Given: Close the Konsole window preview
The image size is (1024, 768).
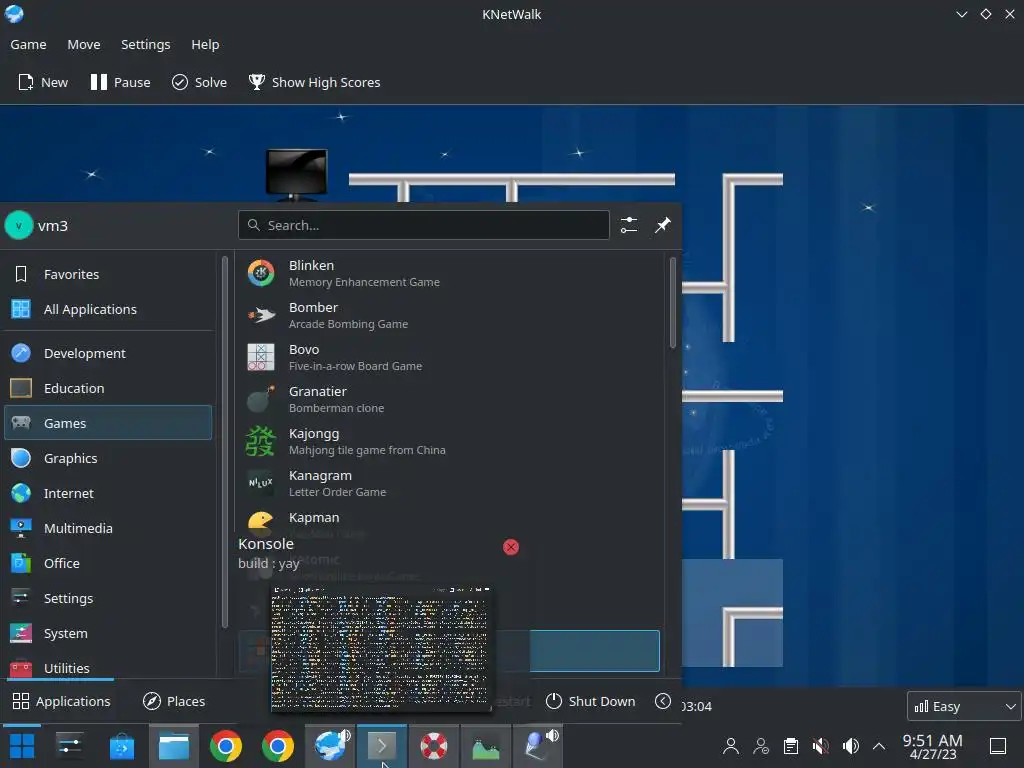Looking at the screenshot, I should coord(511,547).
